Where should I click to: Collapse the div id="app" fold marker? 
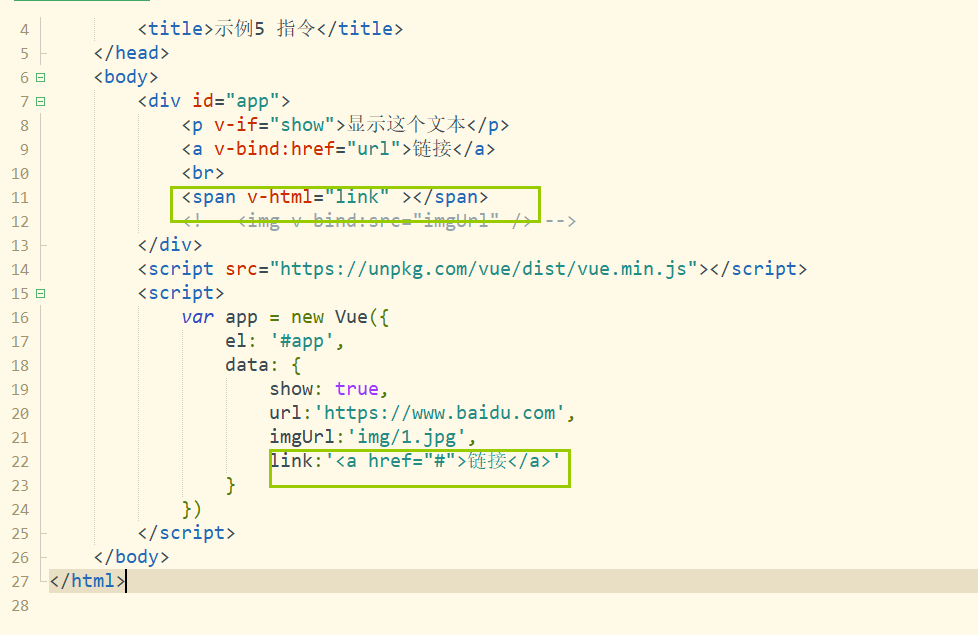click(39, 101)
